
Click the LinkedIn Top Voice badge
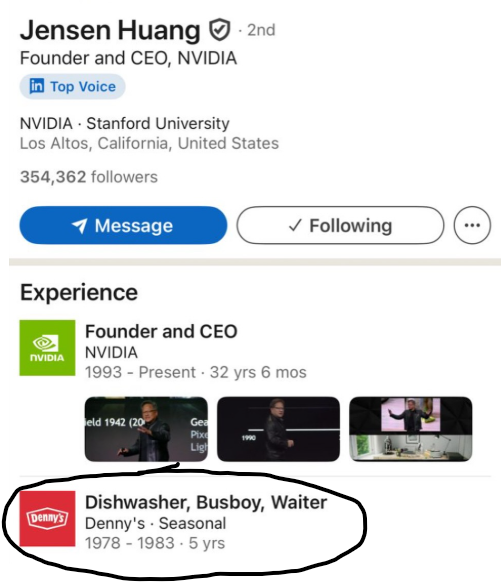72,86
